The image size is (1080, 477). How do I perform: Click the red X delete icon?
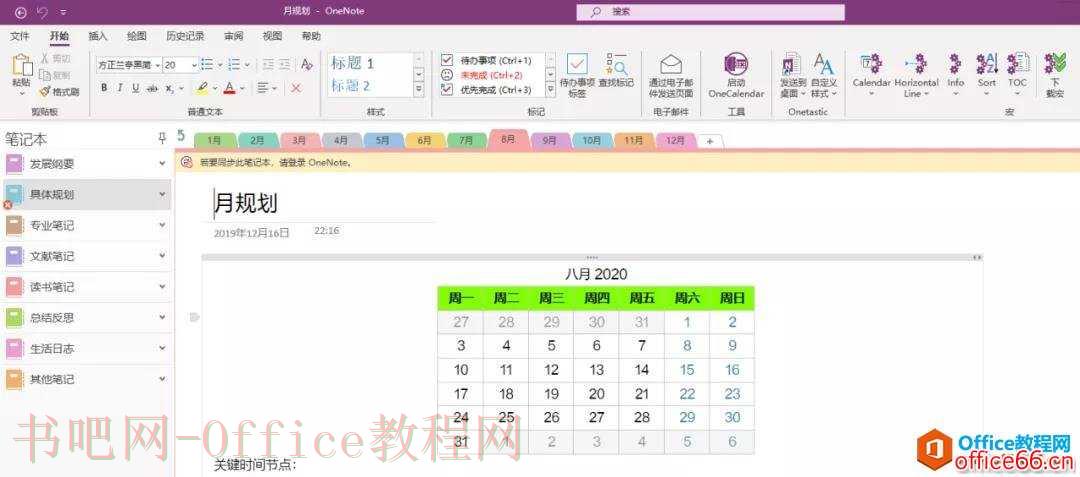coord(296,88)
